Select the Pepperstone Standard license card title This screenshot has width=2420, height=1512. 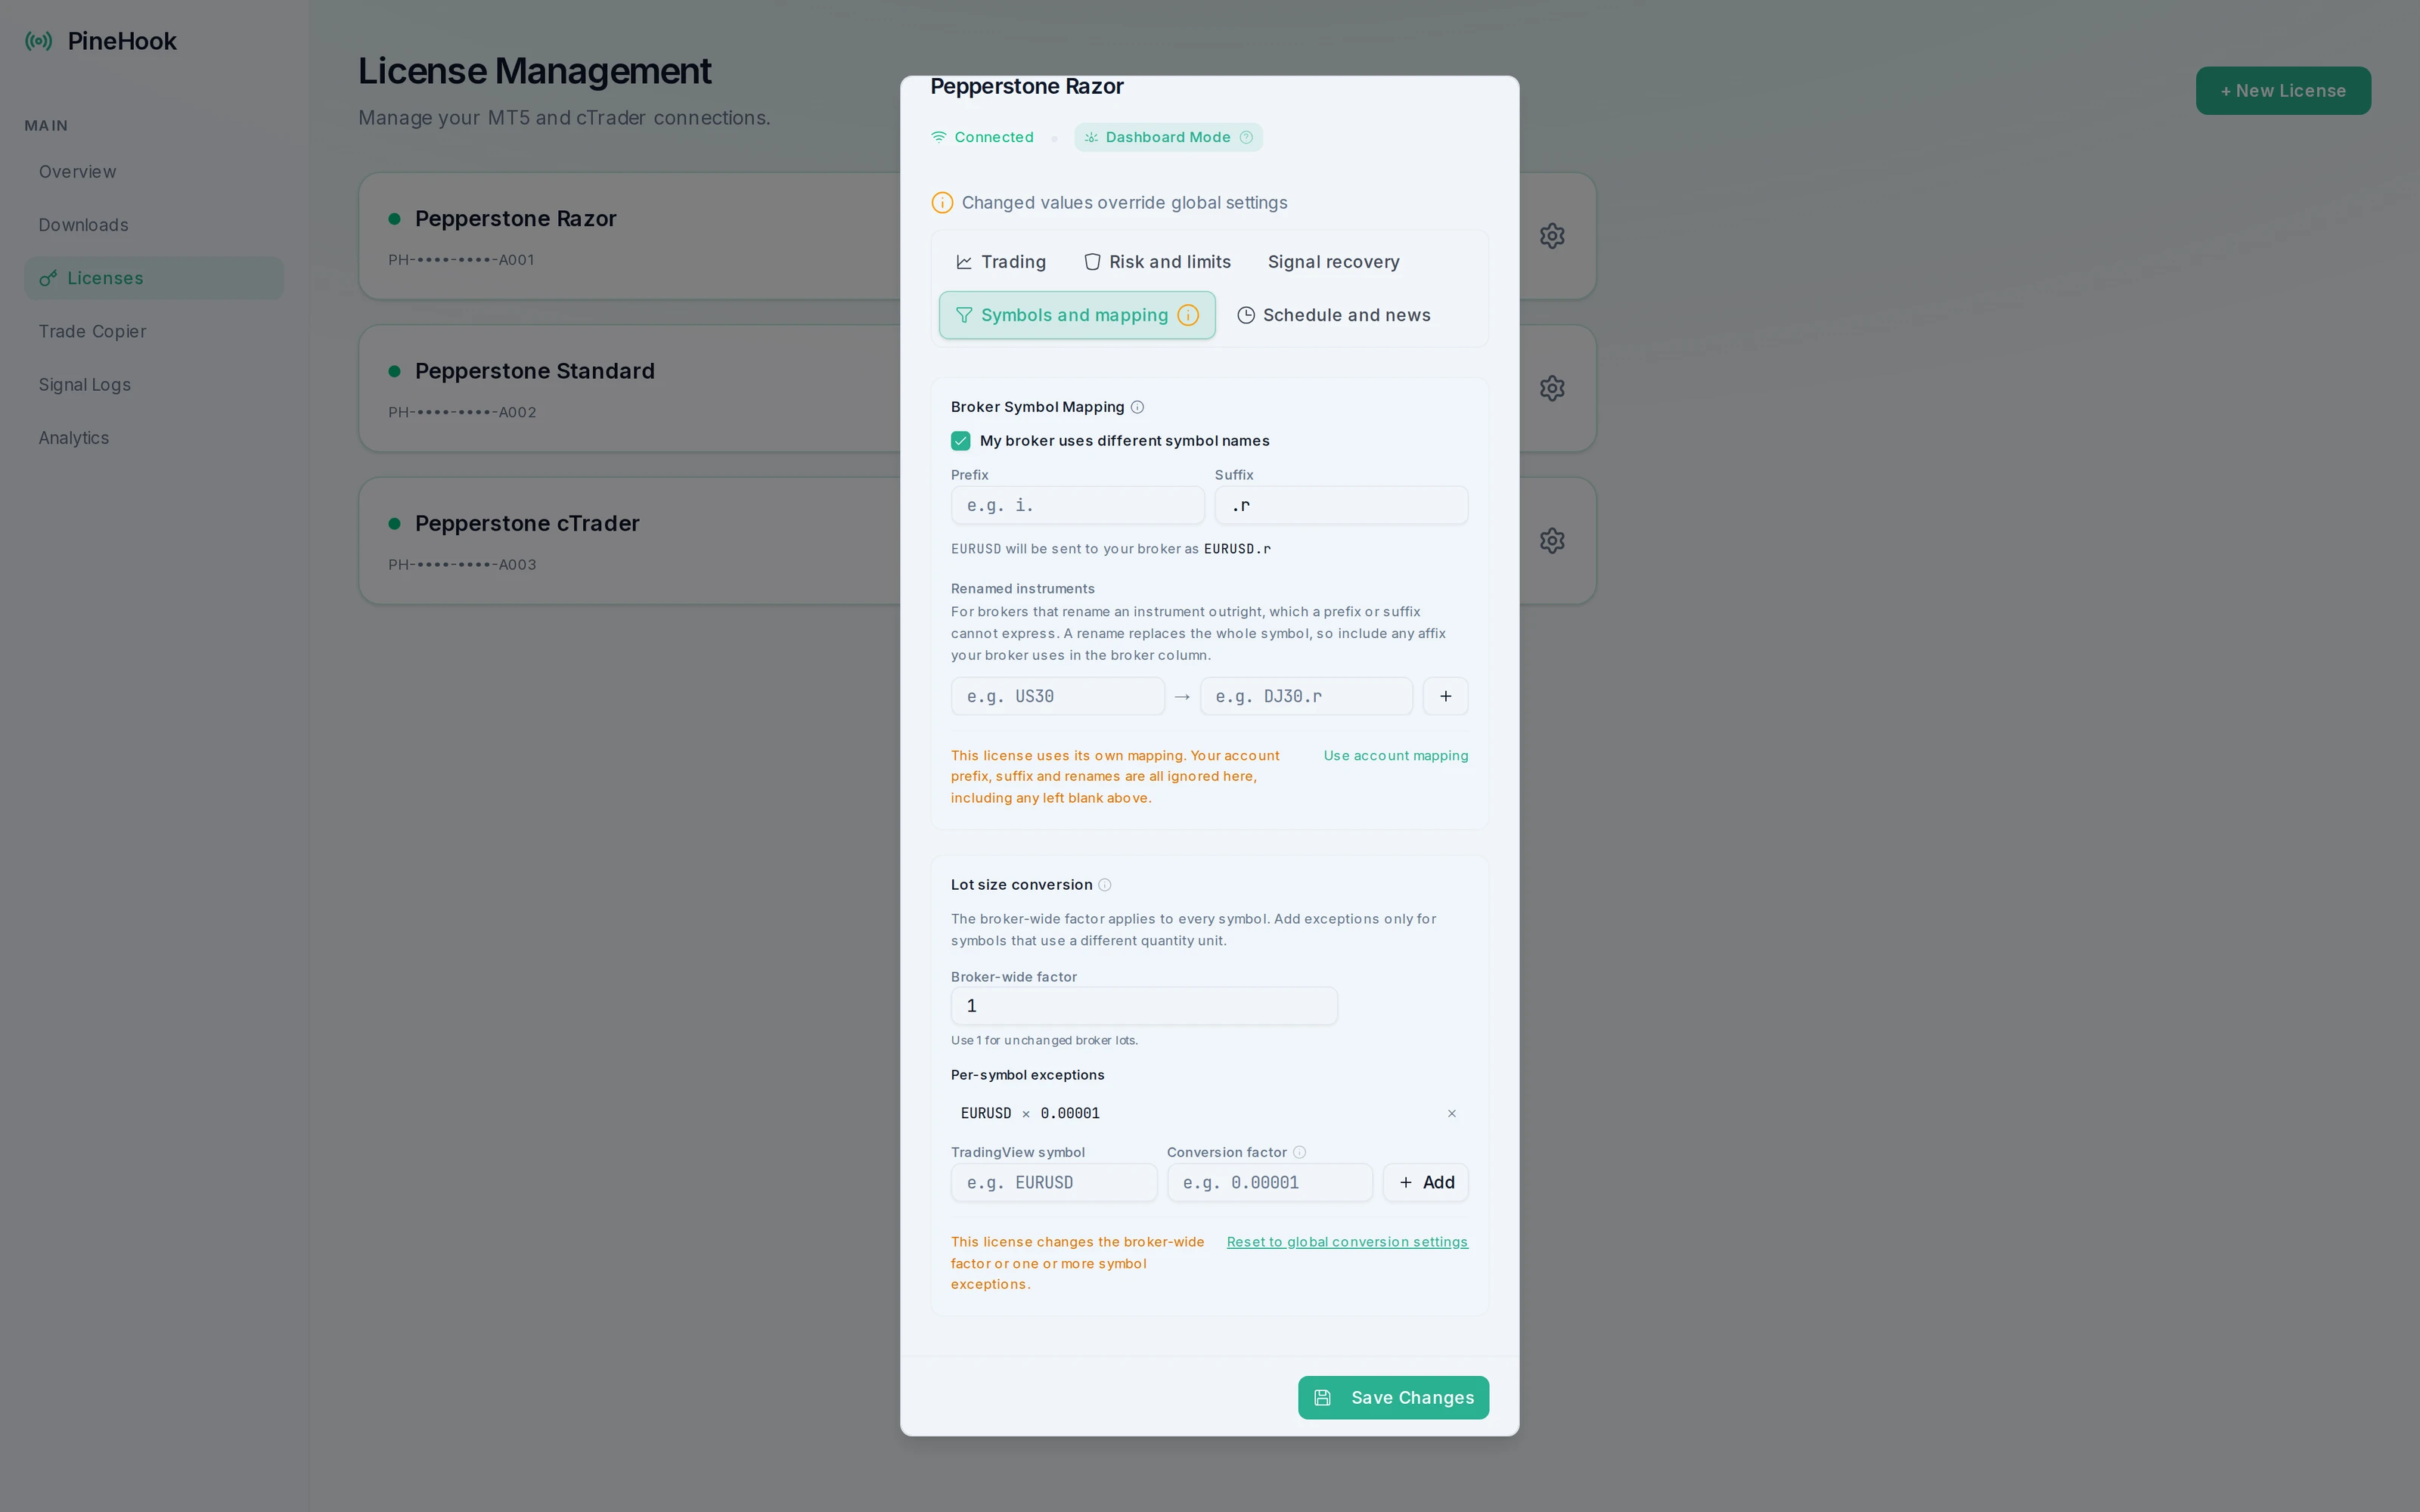(x=534, y=371)
